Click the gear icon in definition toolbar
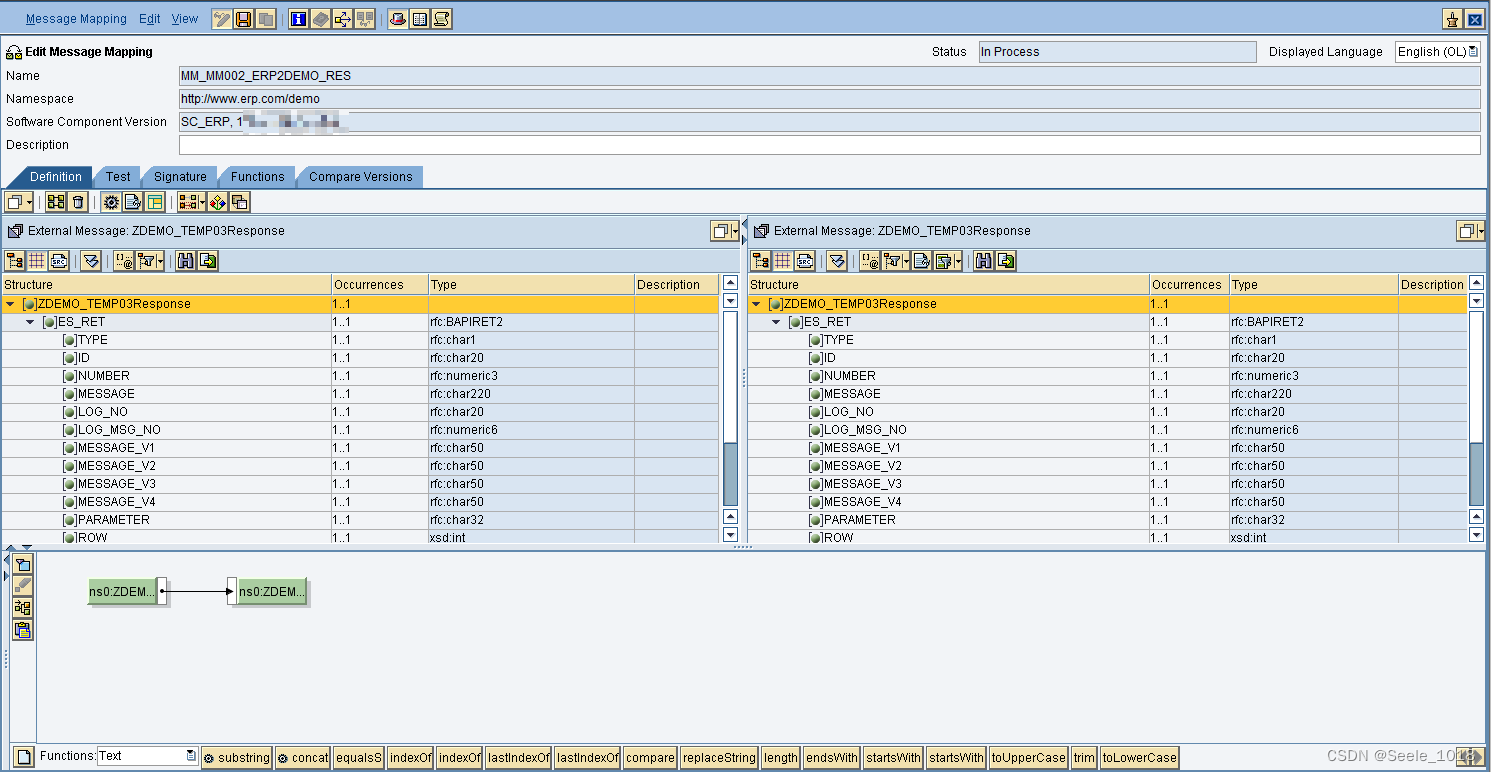 coord(111,202)
